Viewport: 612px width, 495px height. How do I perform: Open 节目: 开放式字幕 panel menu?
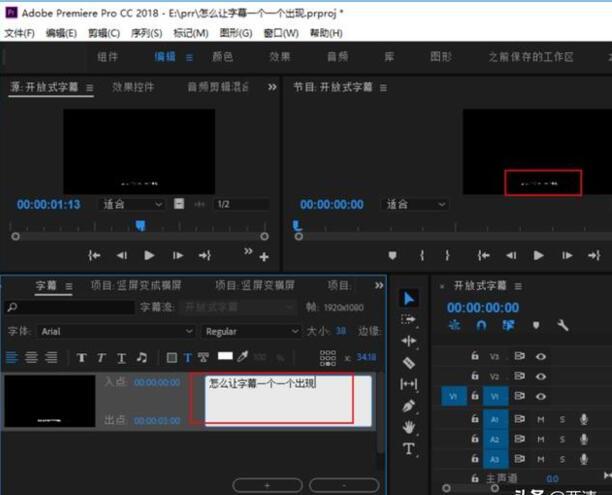(x=383, y=88)
